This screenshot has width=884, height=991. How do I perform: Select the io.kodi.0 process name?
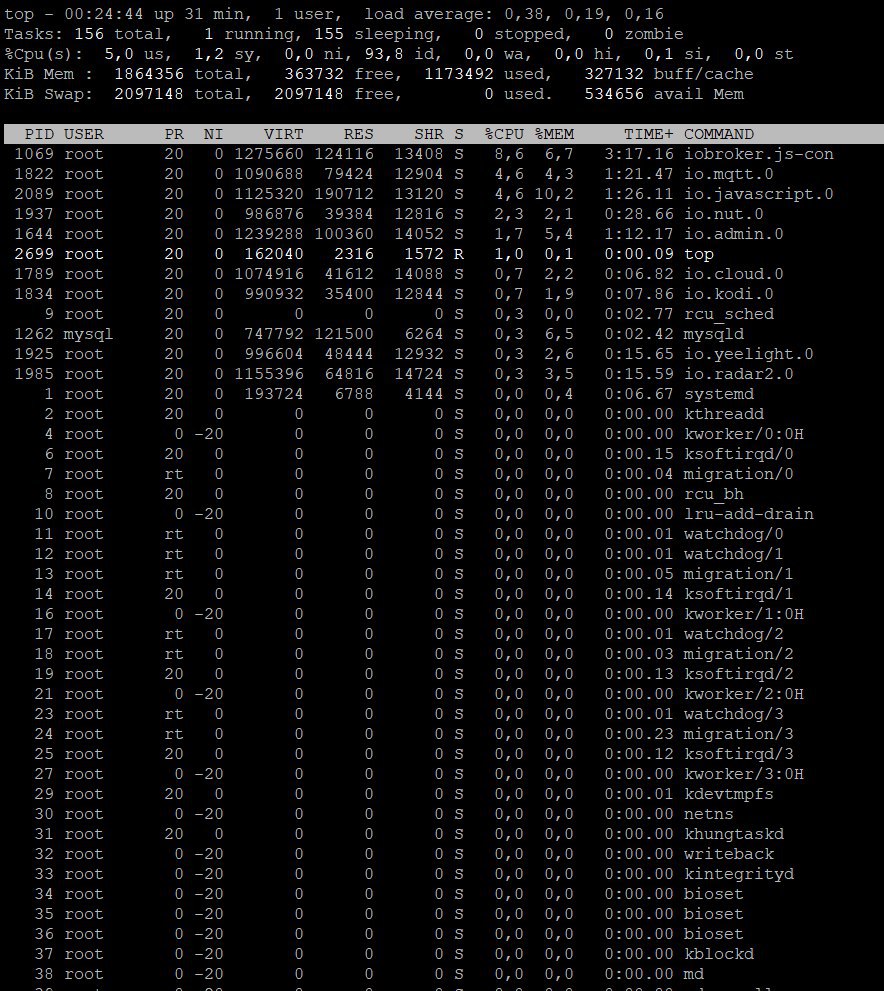pyautogui.click(x=729, y=294)
